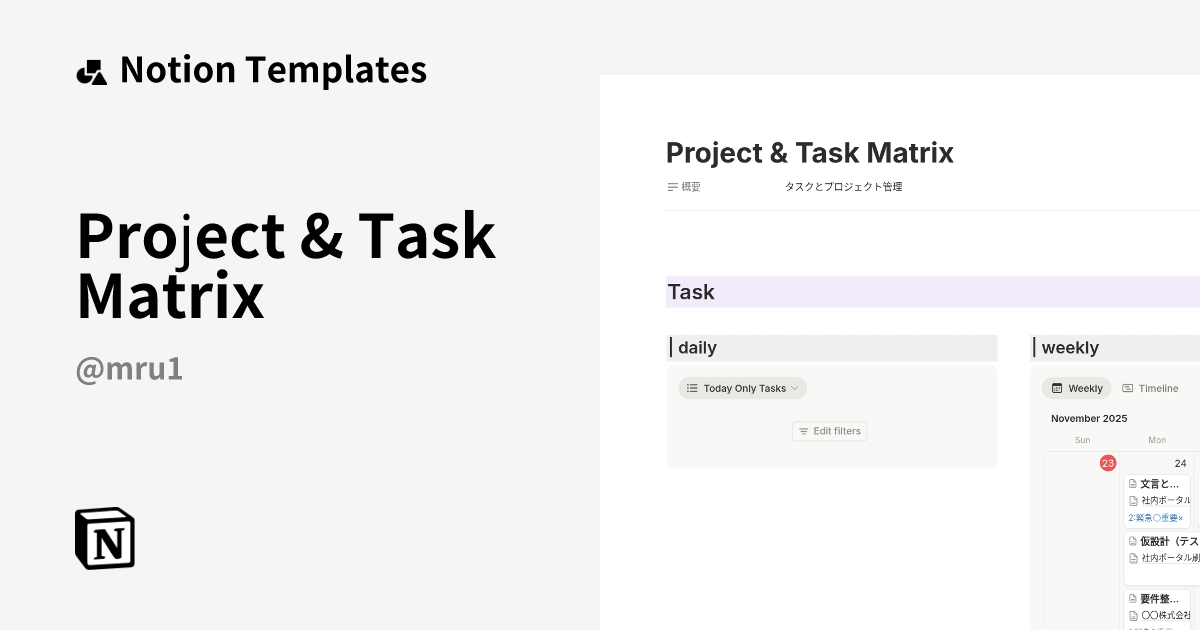Open the @mru1 creator link
Screen dimensions: 1200x630
pyautogui.click(x=129, y=369)
